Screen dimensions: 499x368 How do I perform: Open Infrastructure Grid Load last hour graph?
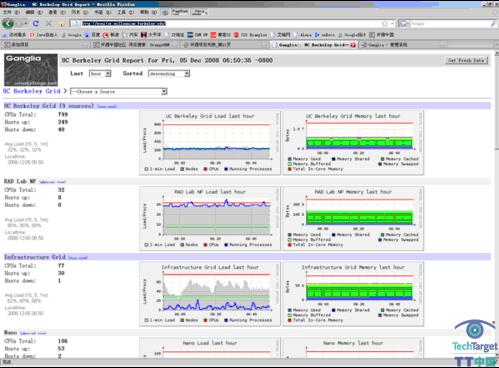tap(210, 294)
